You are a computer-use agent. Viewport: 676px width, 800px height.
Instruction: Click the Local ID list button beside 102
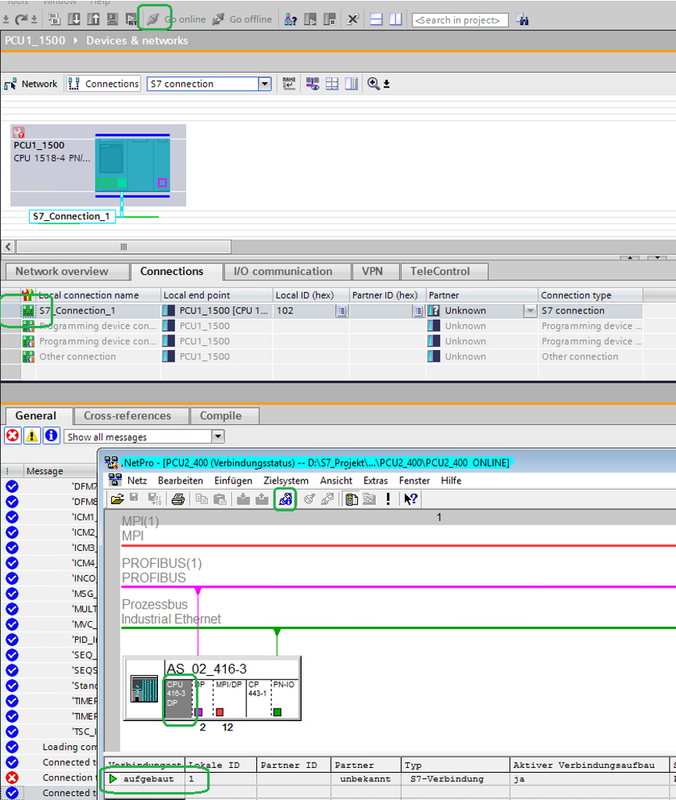click(341, 311)
